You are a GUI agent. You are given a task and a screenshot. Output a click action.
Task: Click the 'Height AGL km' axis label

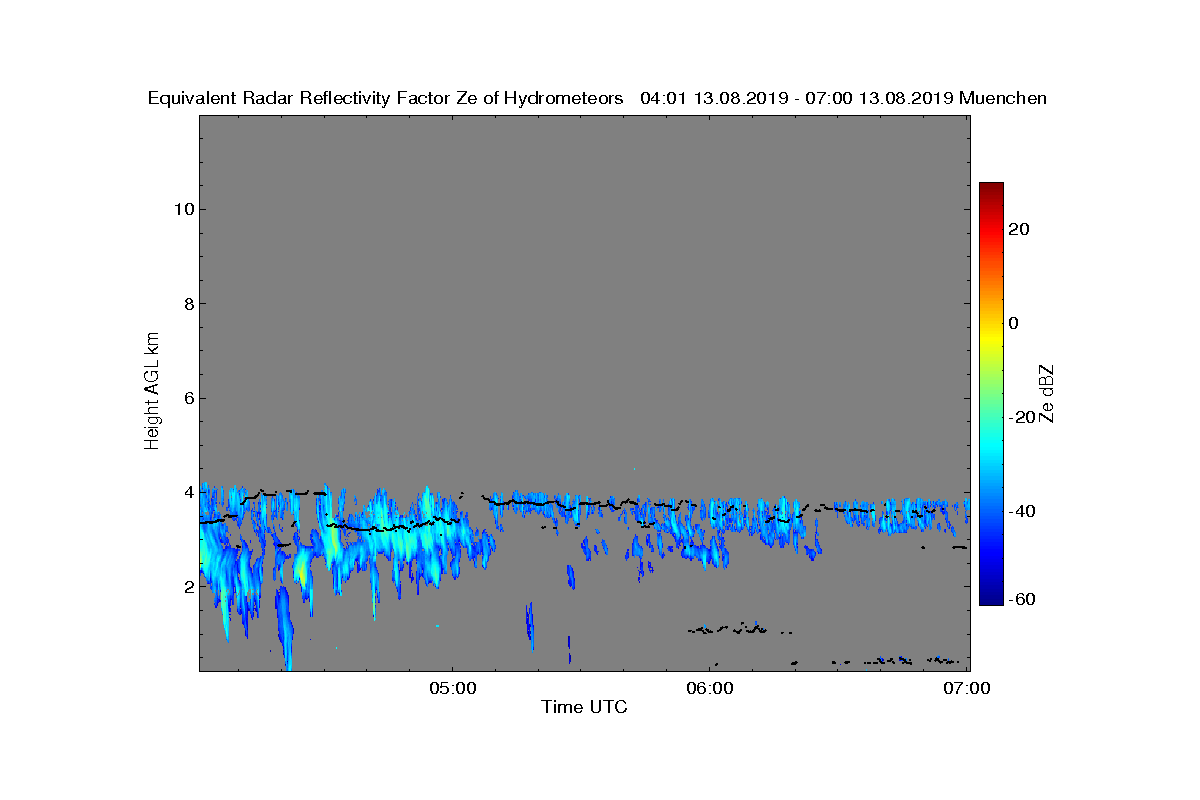coord(152,393)
